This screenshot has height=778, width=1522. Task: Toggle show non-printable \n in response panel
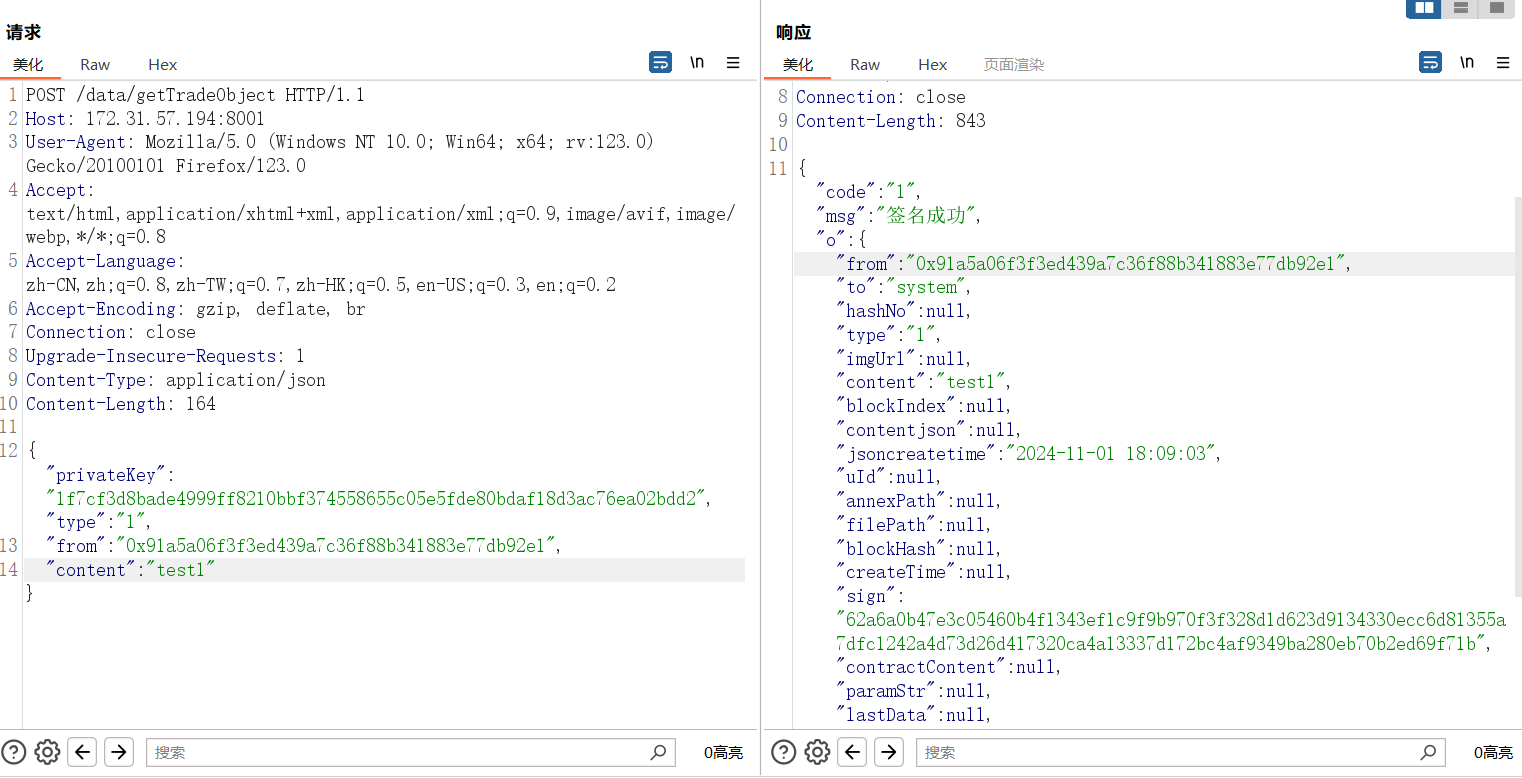[x=1467, y=63]
